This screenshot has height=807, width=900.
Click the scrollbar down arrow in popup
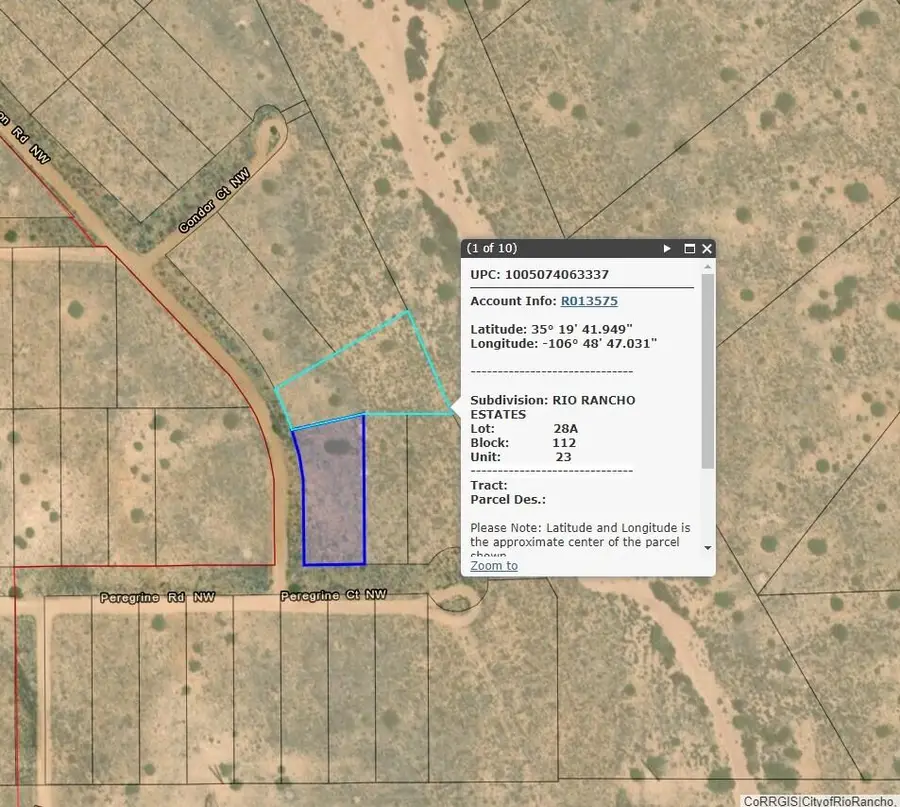pos(706,548)
